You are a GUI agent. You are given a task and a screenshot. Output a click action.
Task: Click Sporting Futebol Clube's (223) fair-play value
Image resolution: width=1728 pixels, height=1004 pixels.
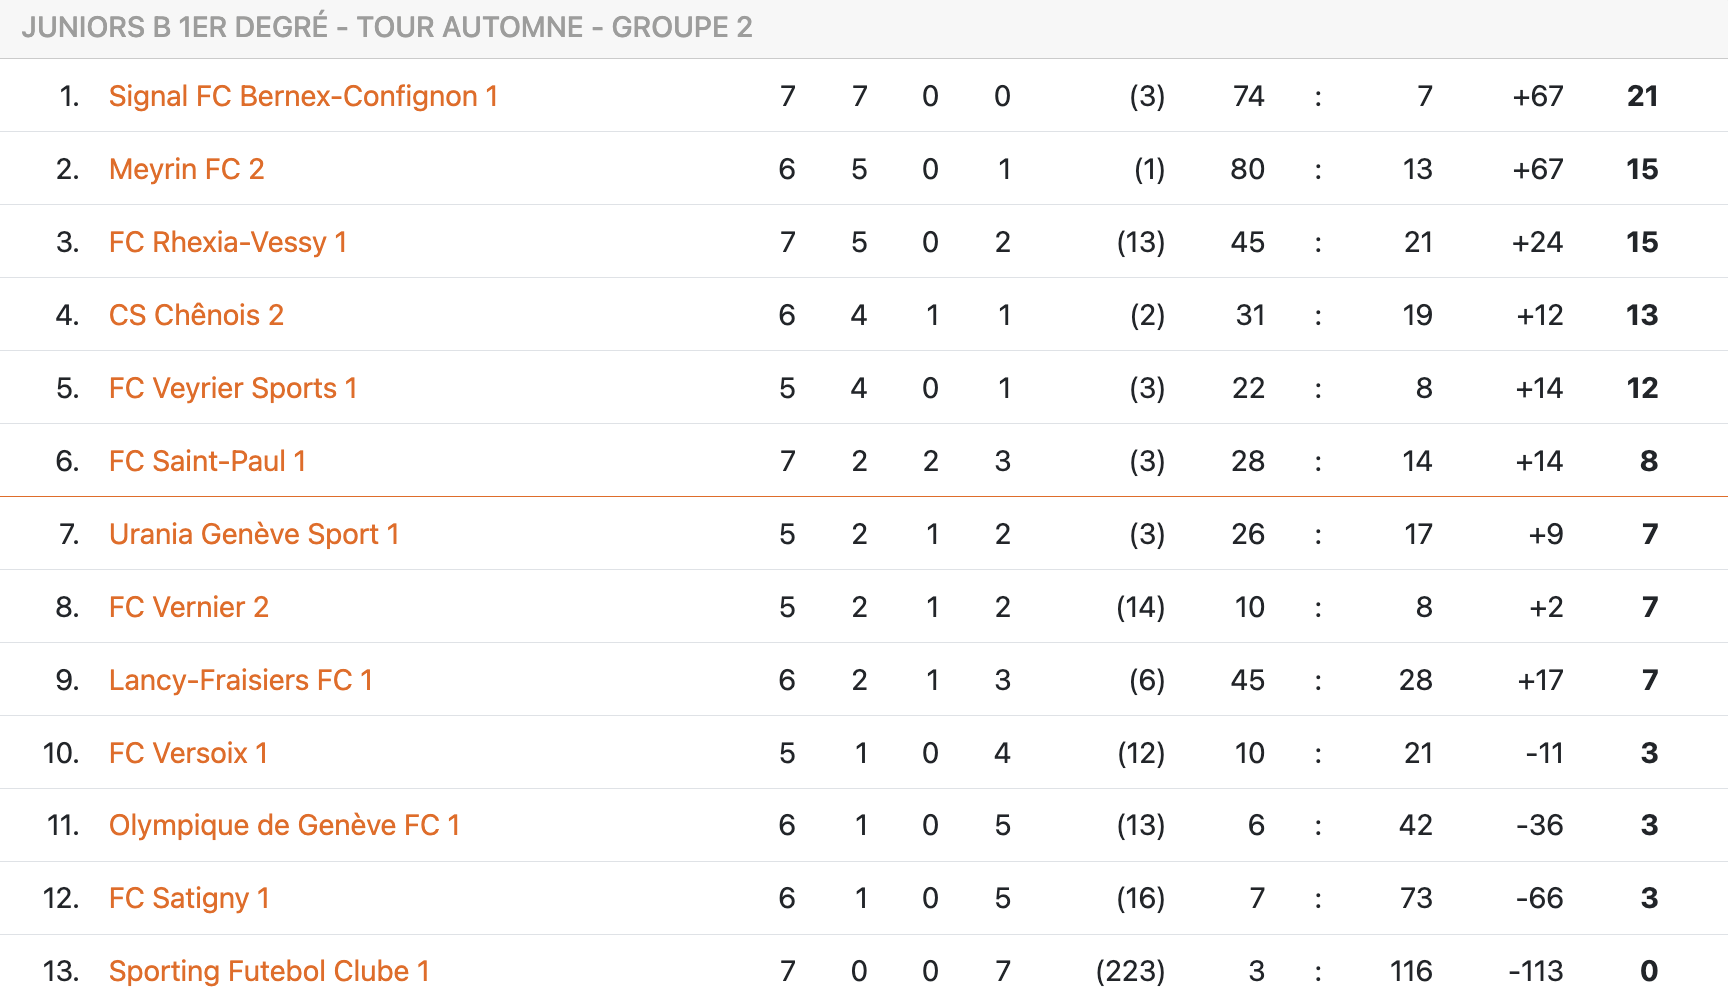pyautogui.click(x=1130, y=971)
